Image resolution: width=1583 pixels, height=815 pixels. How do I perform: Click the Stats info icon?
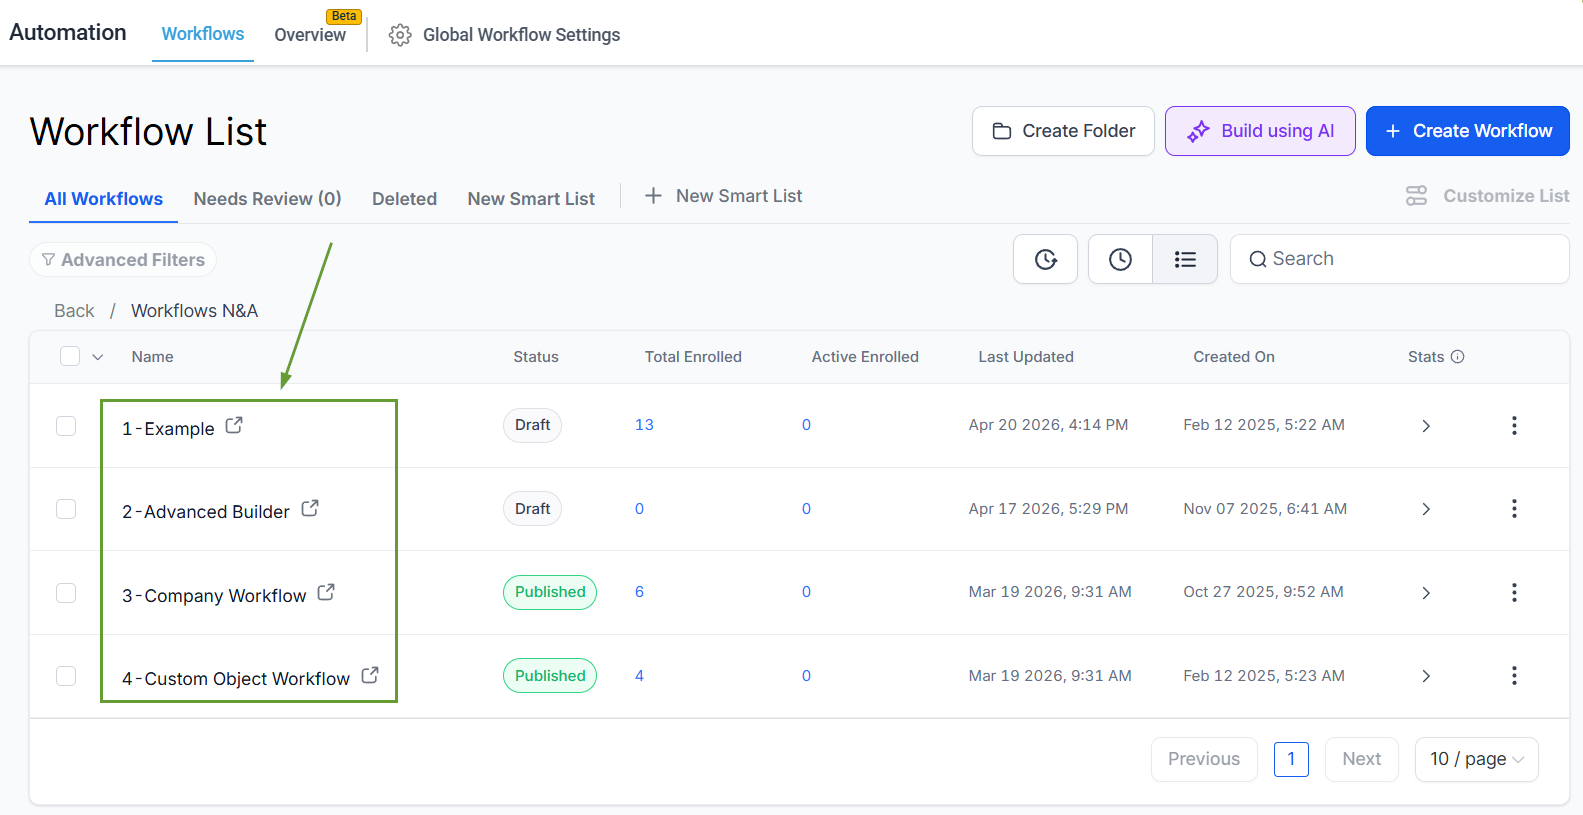pos(1458,357)
